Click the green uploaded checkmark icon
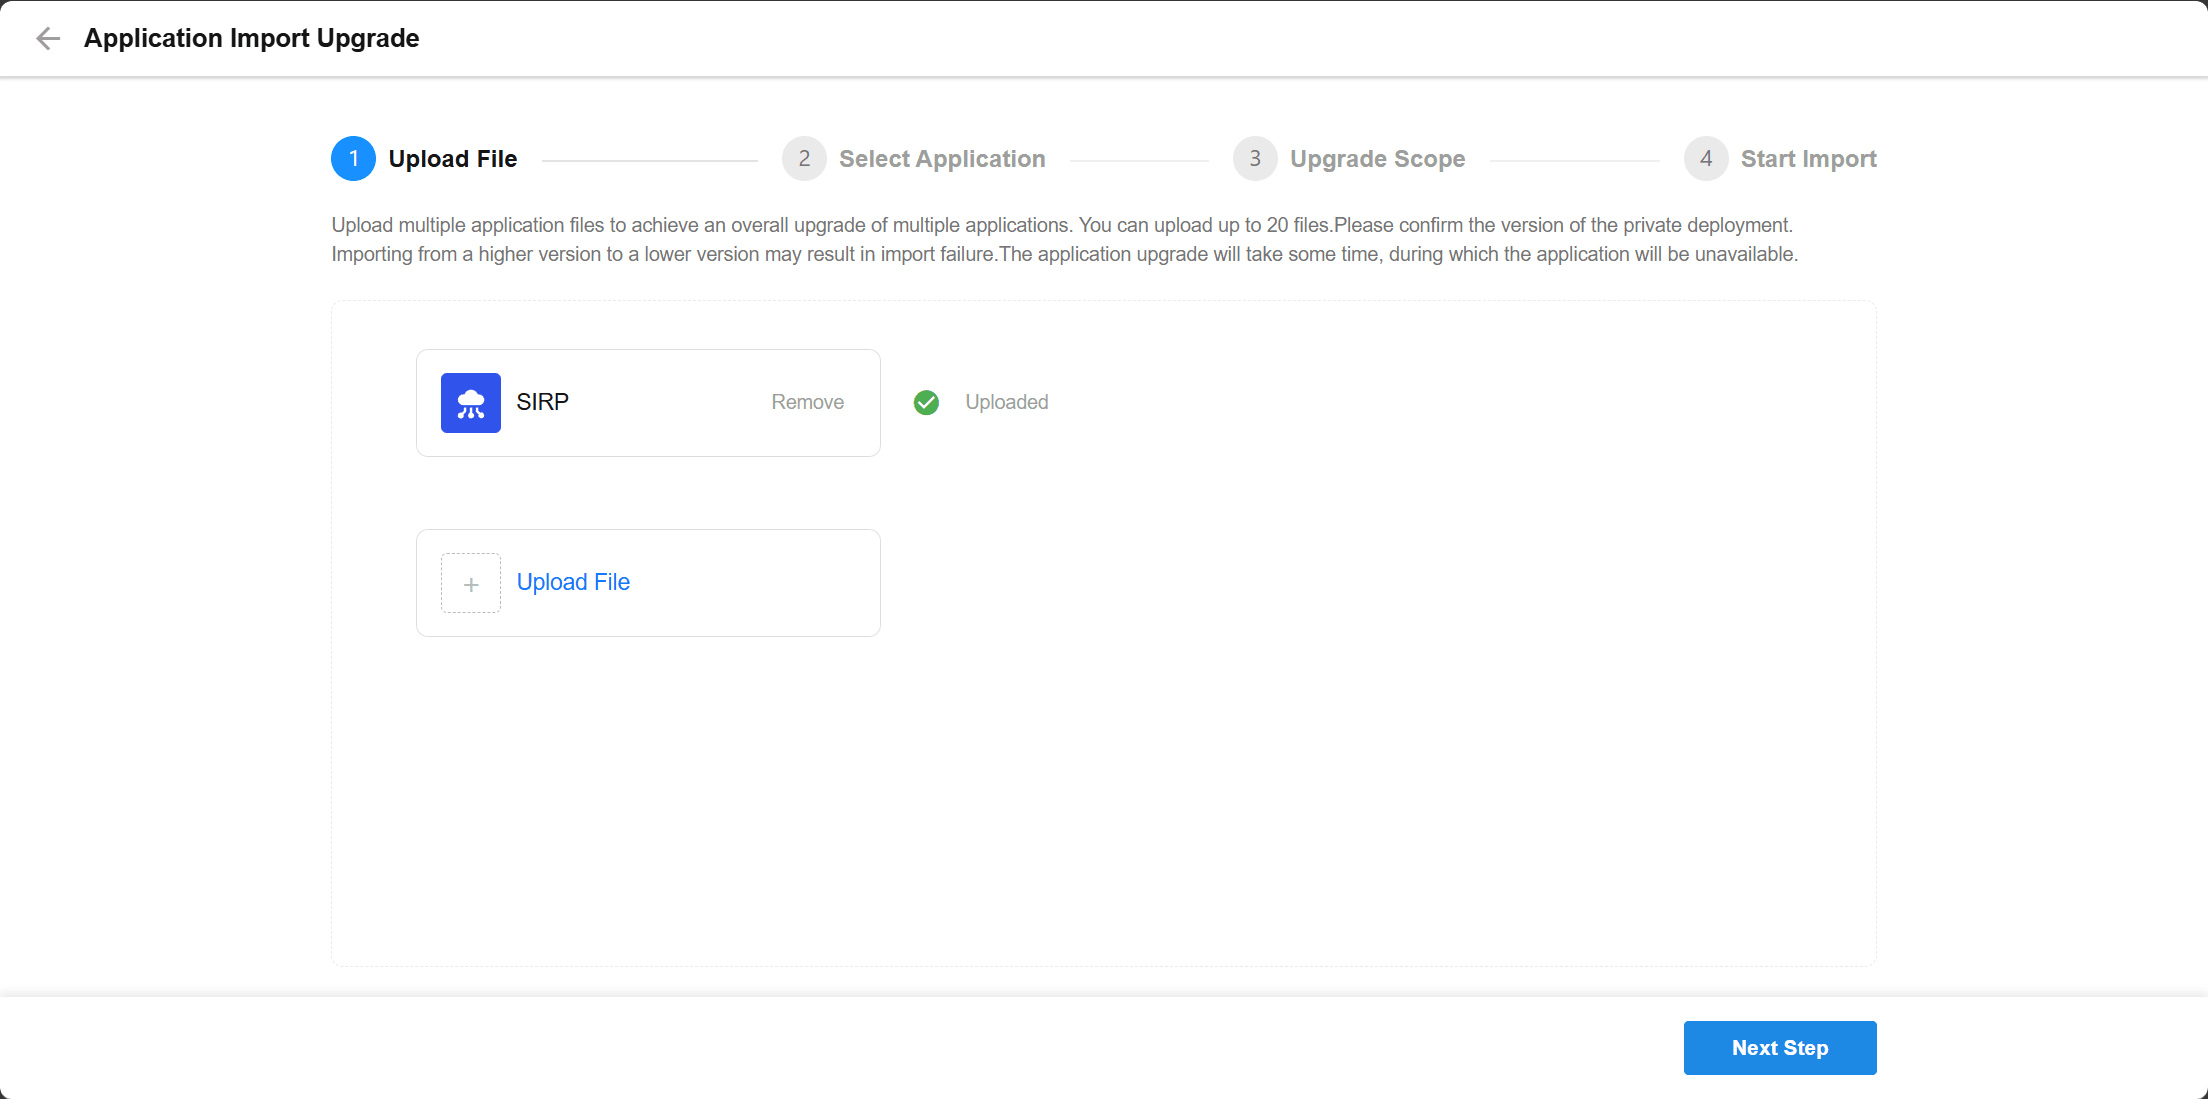 (926, 403)
